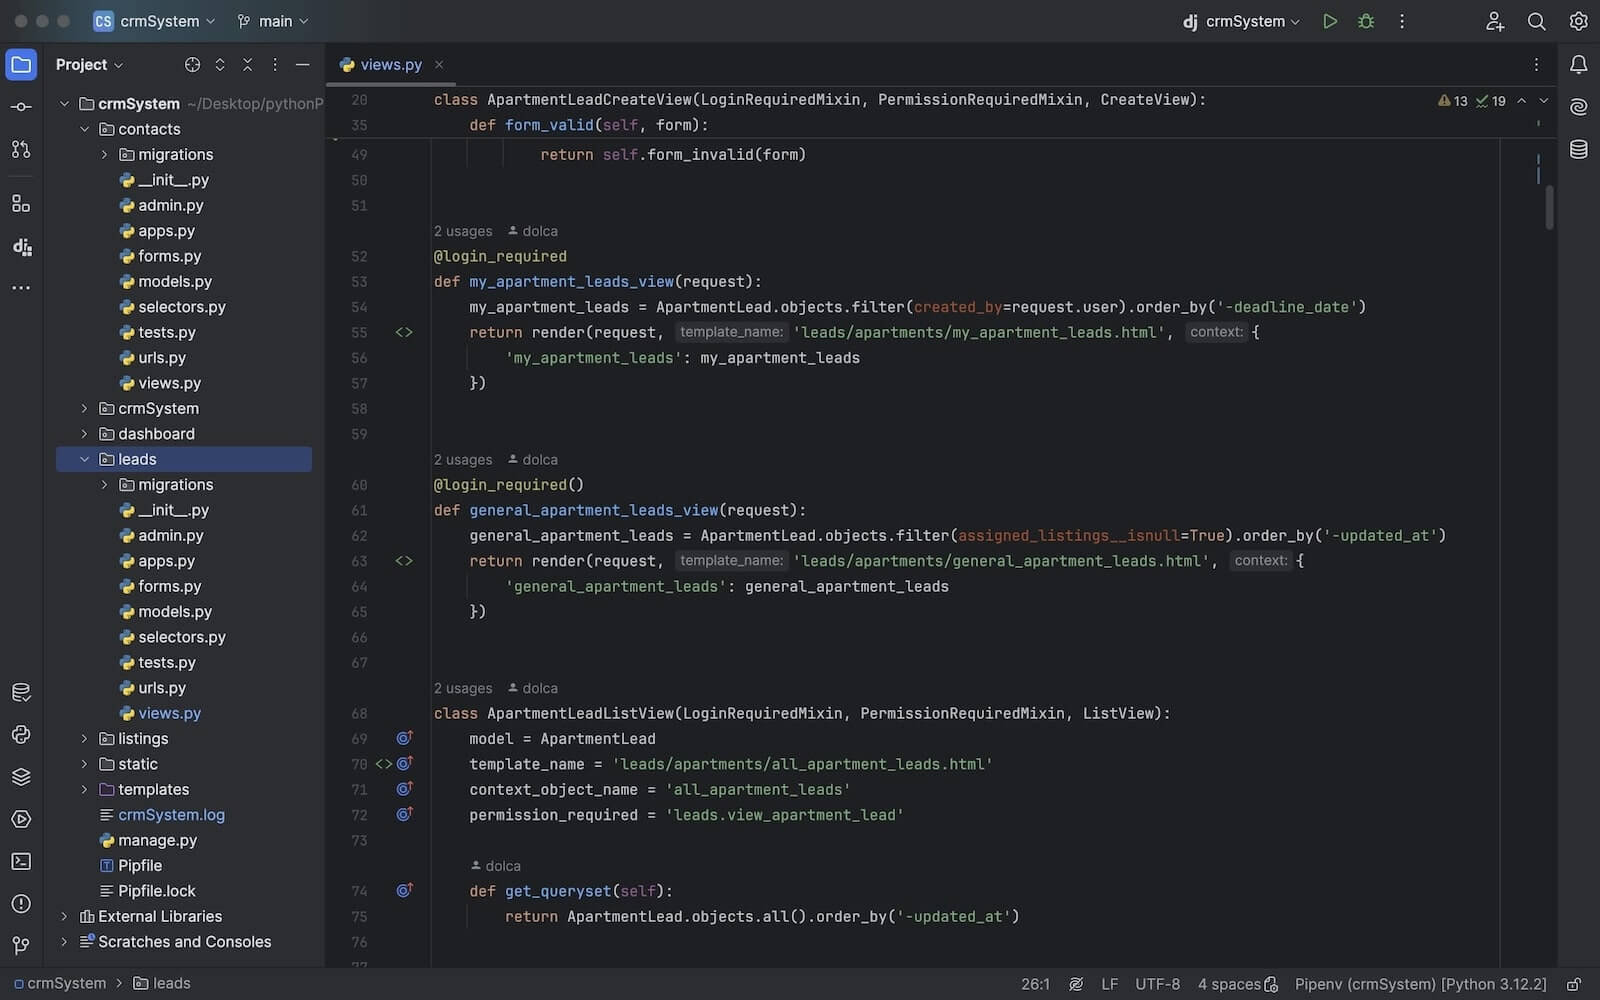Viewport: 1600px width, 1000px height.
Task: Run the crmSystem configuration
Action: click(x=1329, y=21)
